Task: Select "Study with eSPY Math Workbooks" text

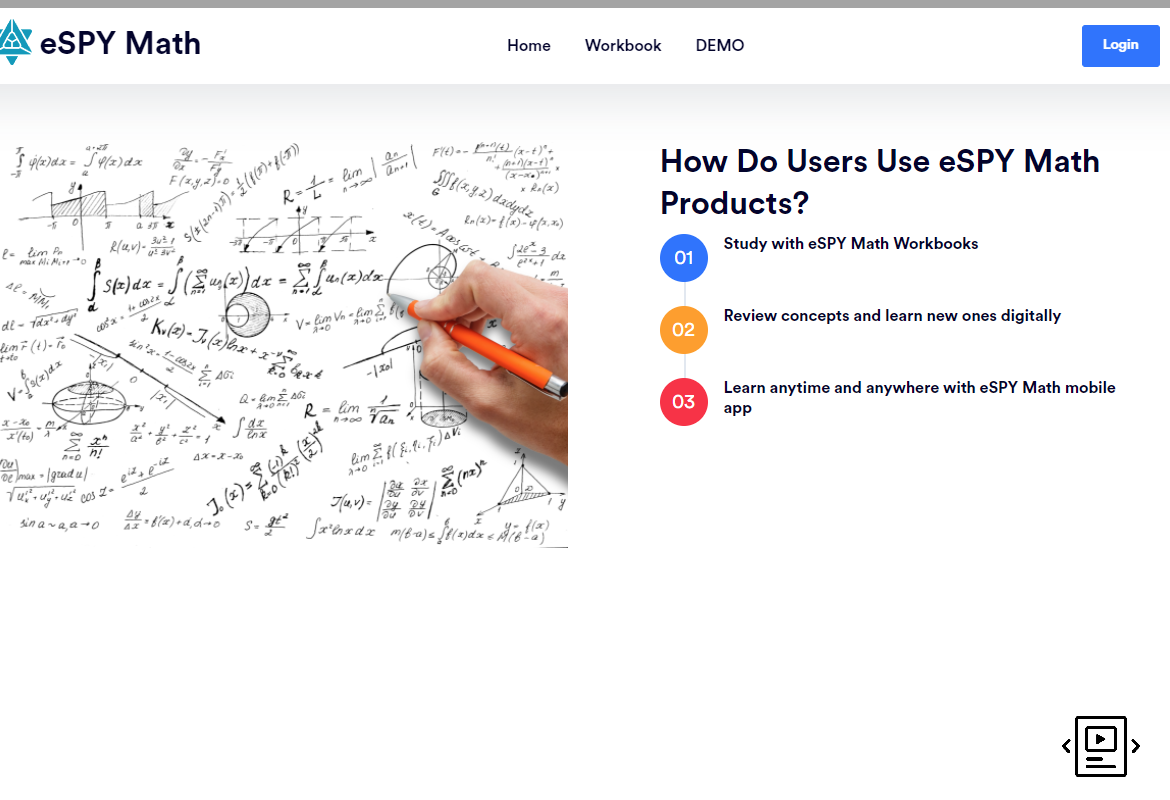Action: [850, 244]
